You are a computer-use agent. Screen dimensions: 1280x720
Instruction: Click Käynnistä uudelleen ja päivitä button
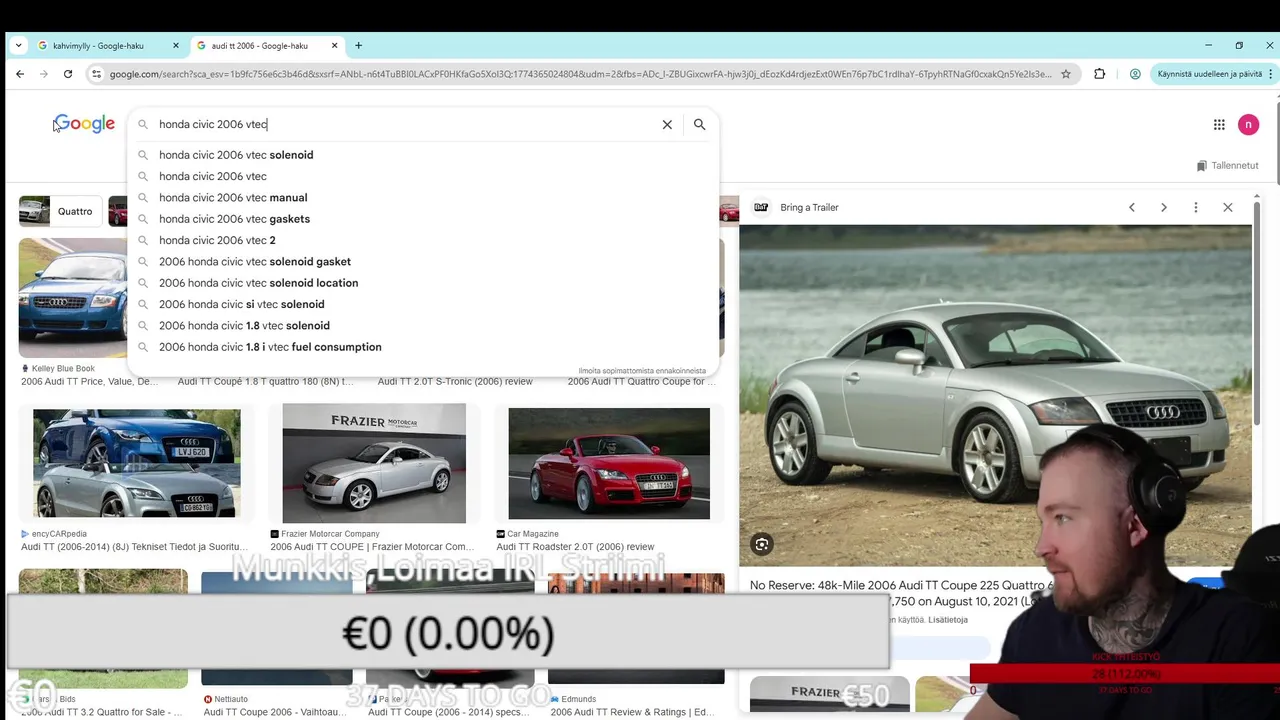[1210, 74]
